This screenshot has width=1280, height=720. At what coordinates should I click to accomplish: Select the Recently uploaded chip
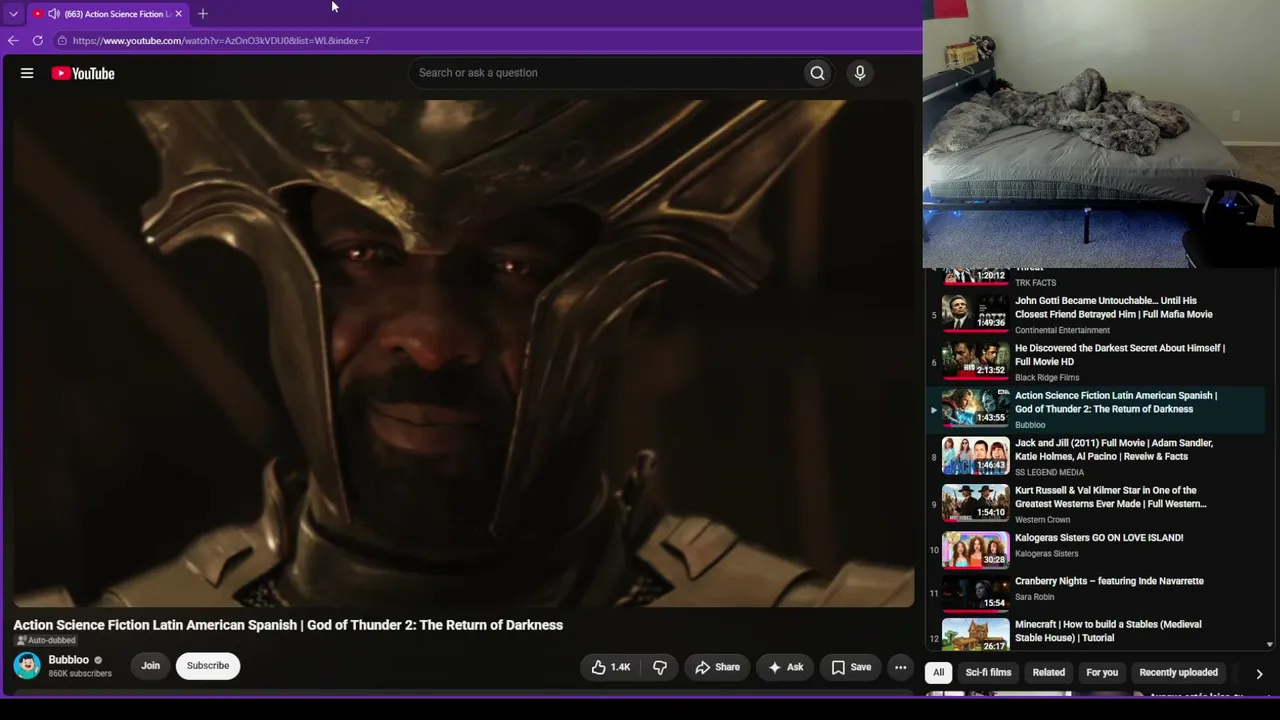pyautogui.click(x=1178, y=672)
